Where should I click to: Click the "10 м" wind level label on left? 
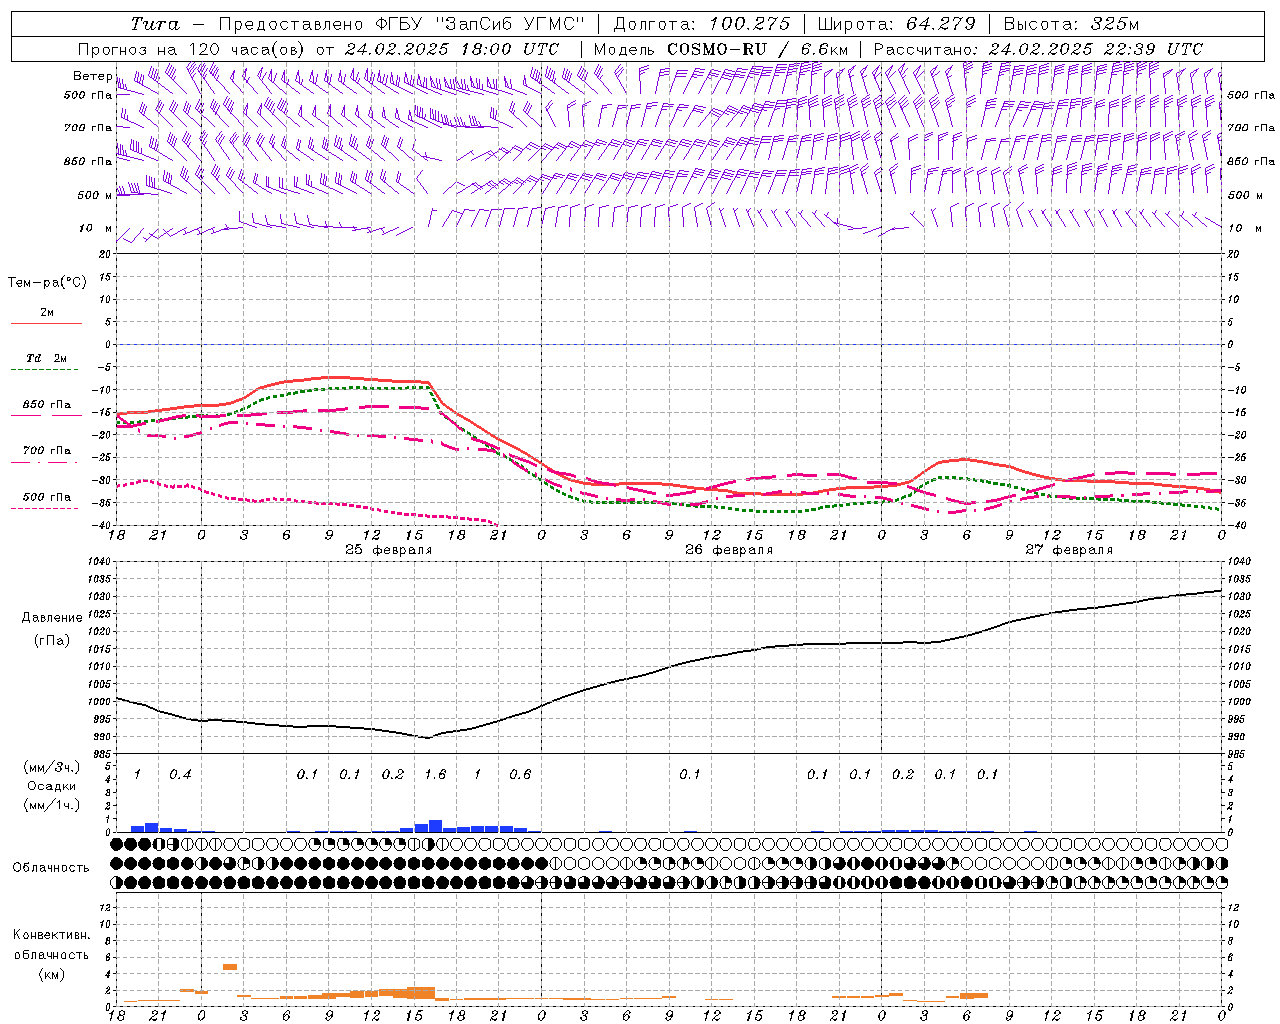(96, 229)
